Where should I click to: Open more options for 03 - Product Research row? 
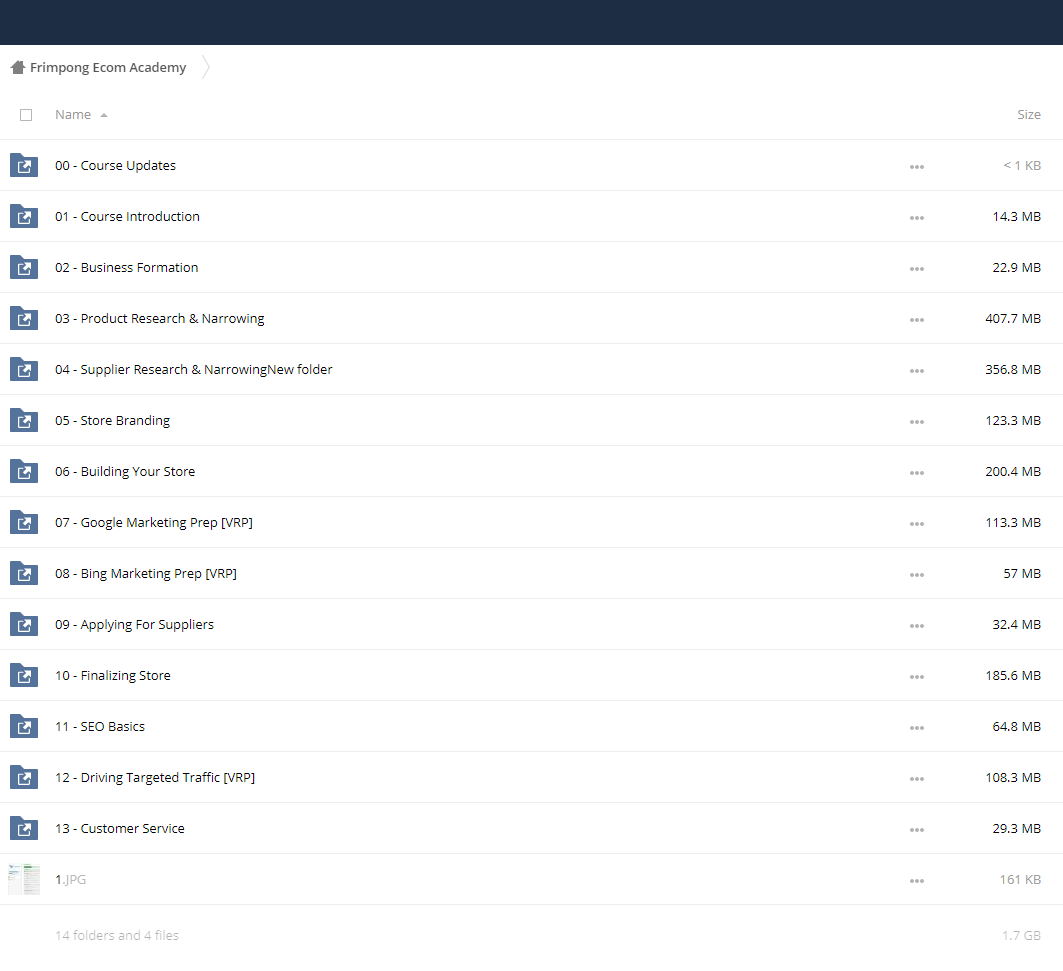pyautogui.click(x=917, y=319)
